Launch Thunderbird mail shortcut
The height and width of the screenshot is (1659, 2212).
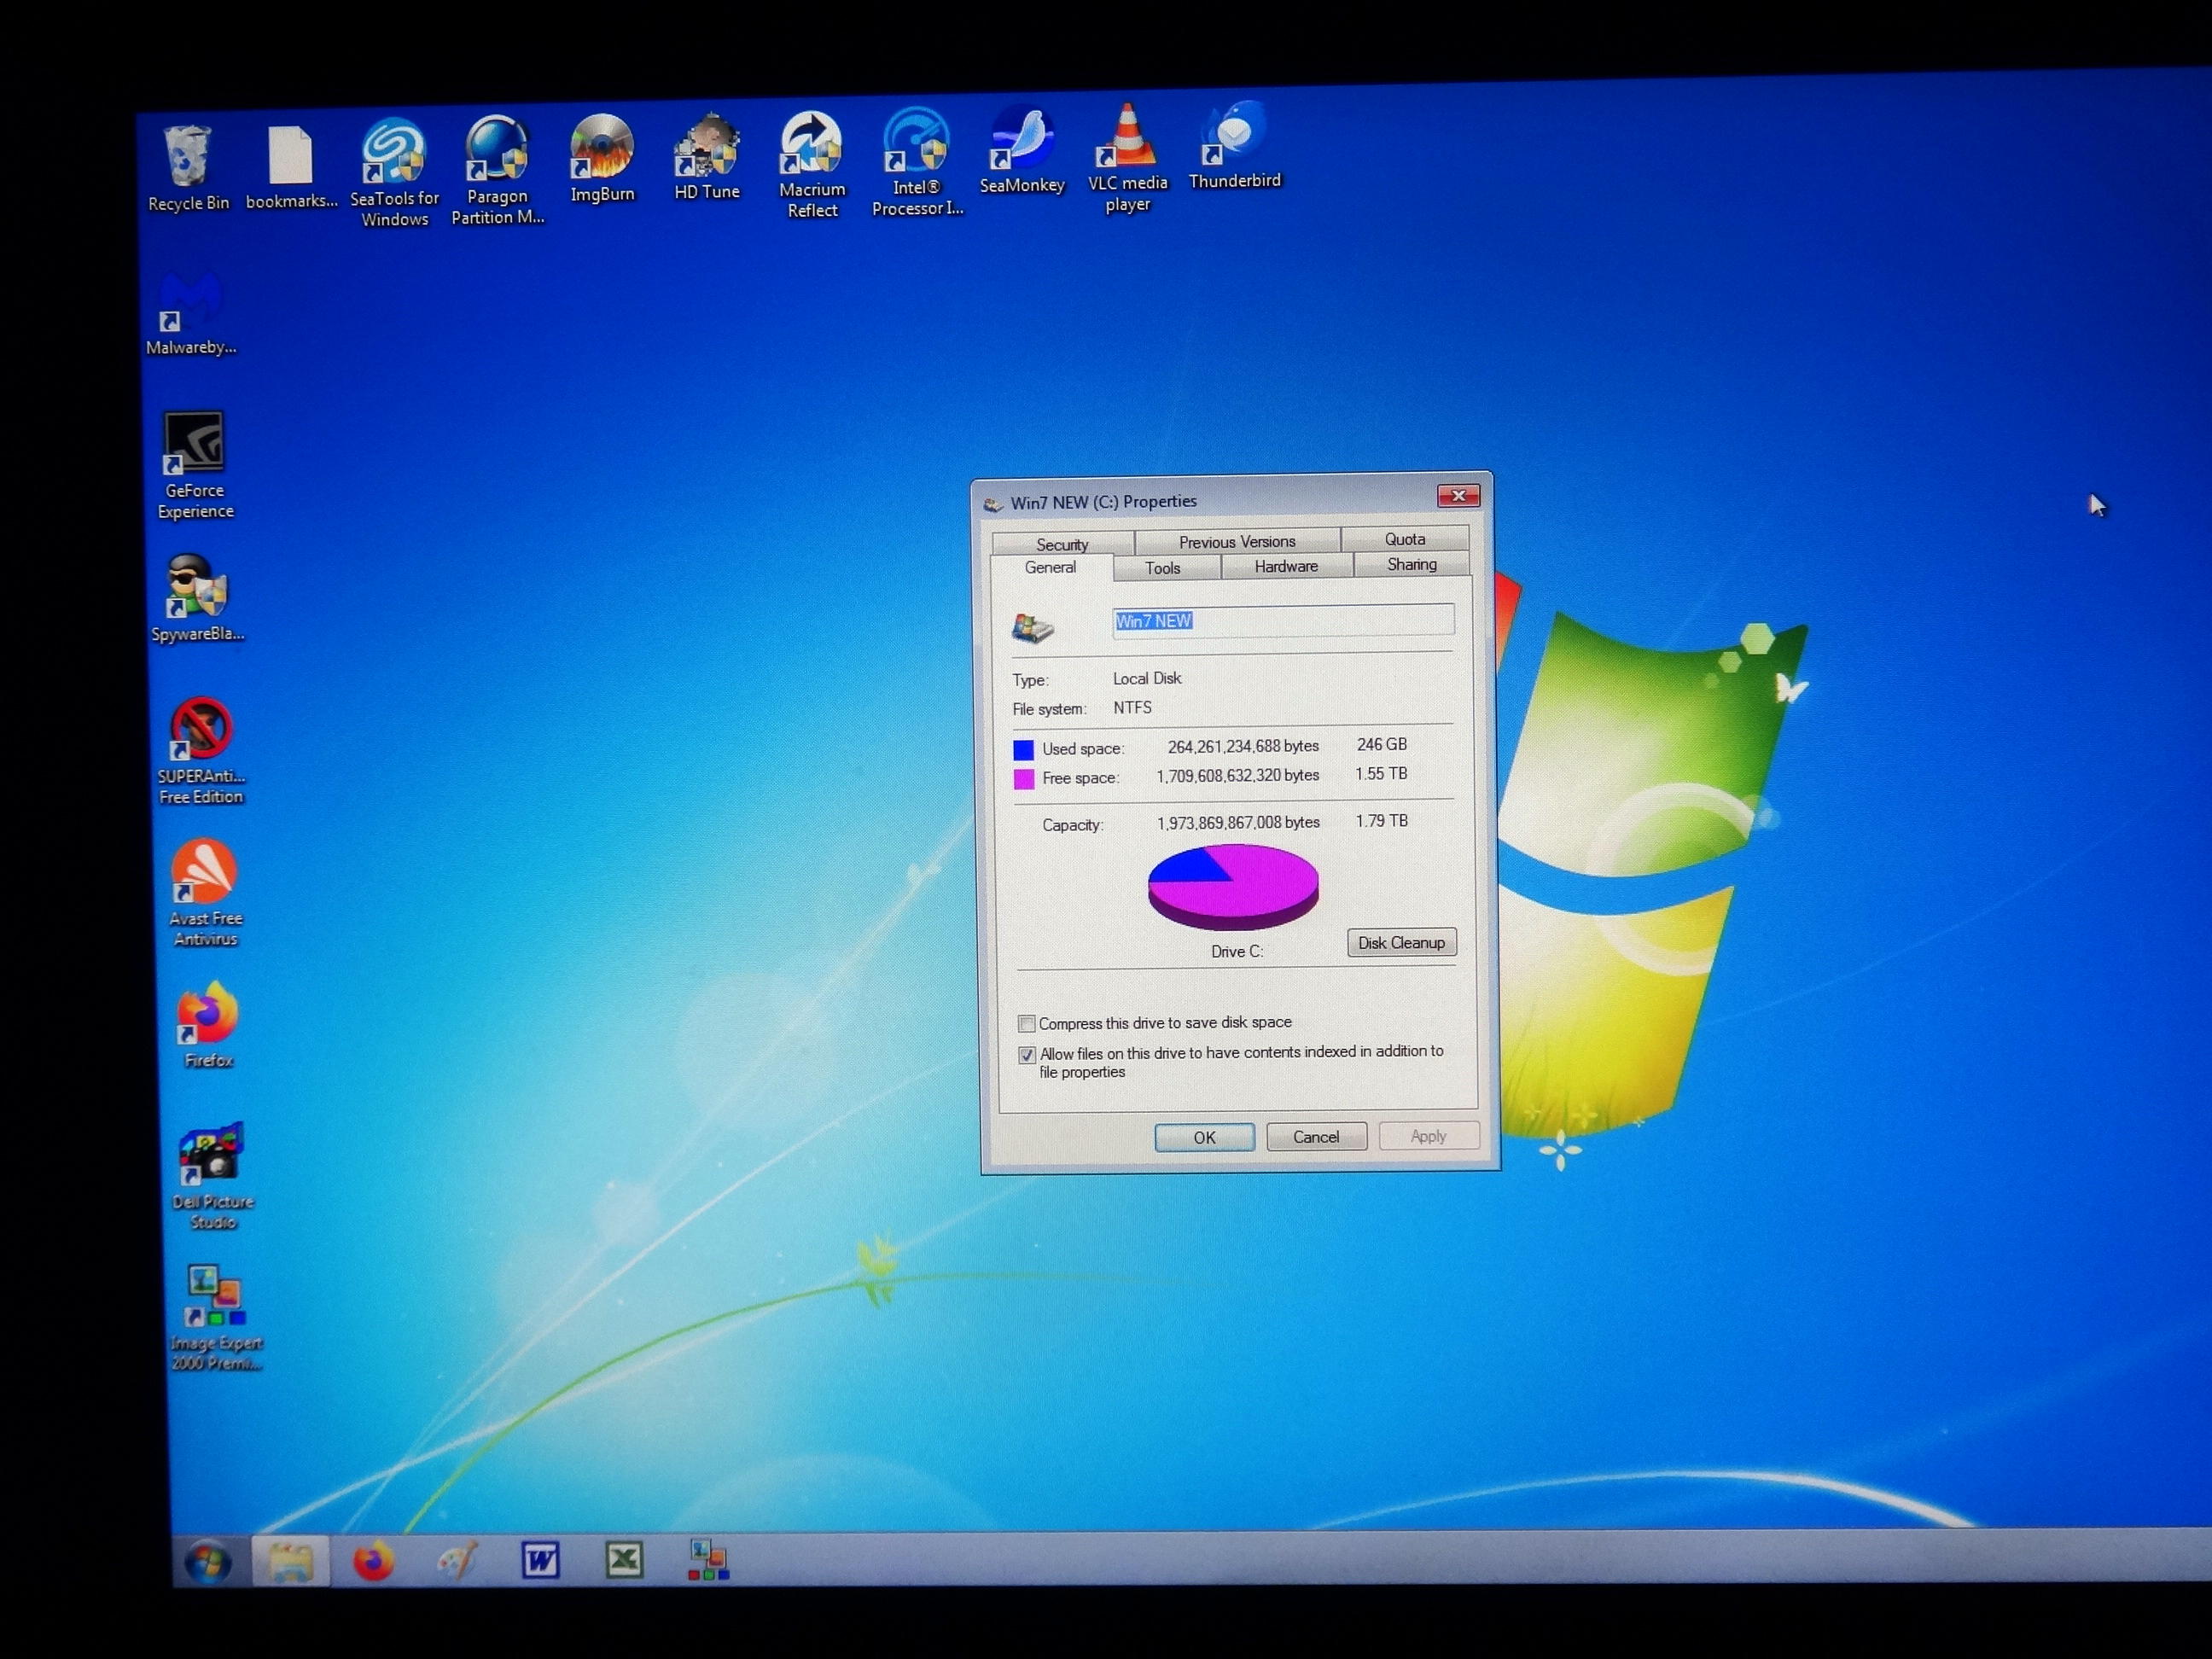click(x=1234, y=146)
